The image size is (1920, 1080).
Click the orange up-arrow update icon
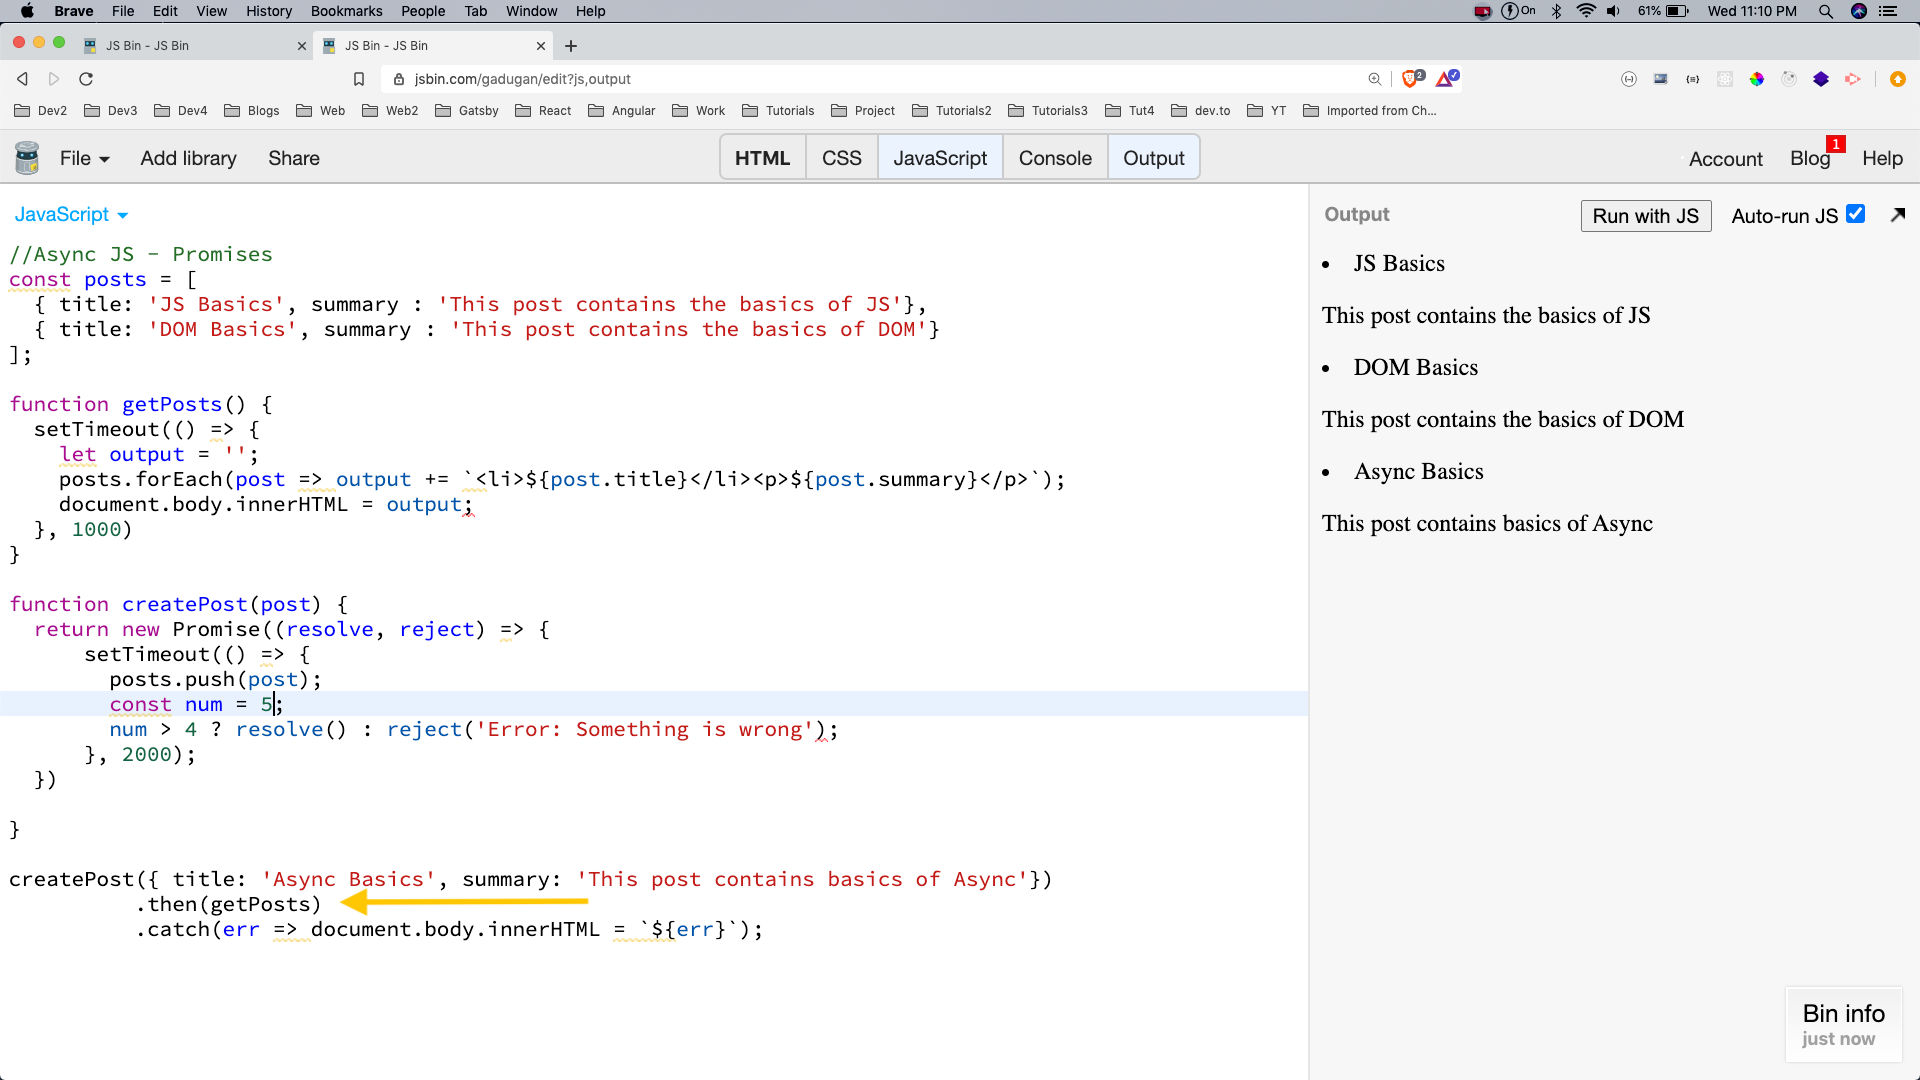point(1897,79)
